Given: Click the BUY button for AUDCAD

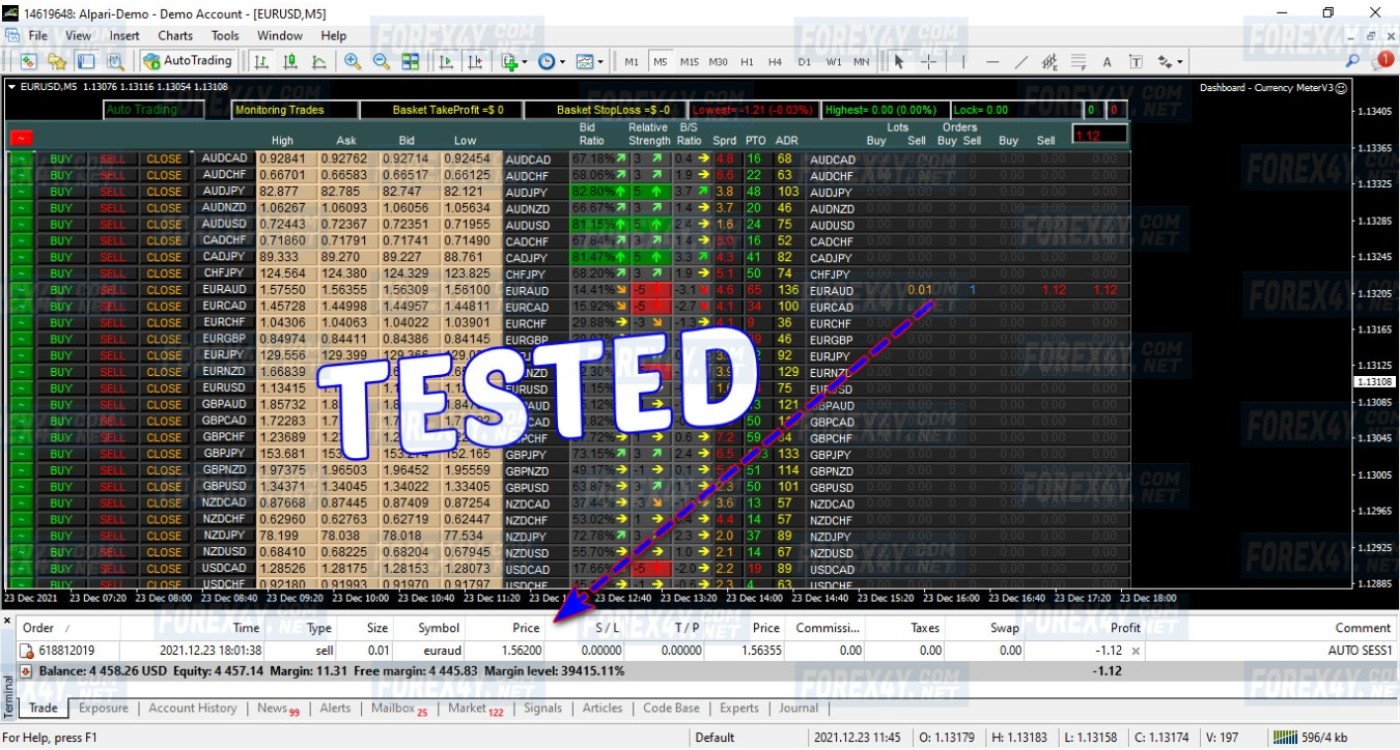Looking at the screenshot, I should coord(61,159).
